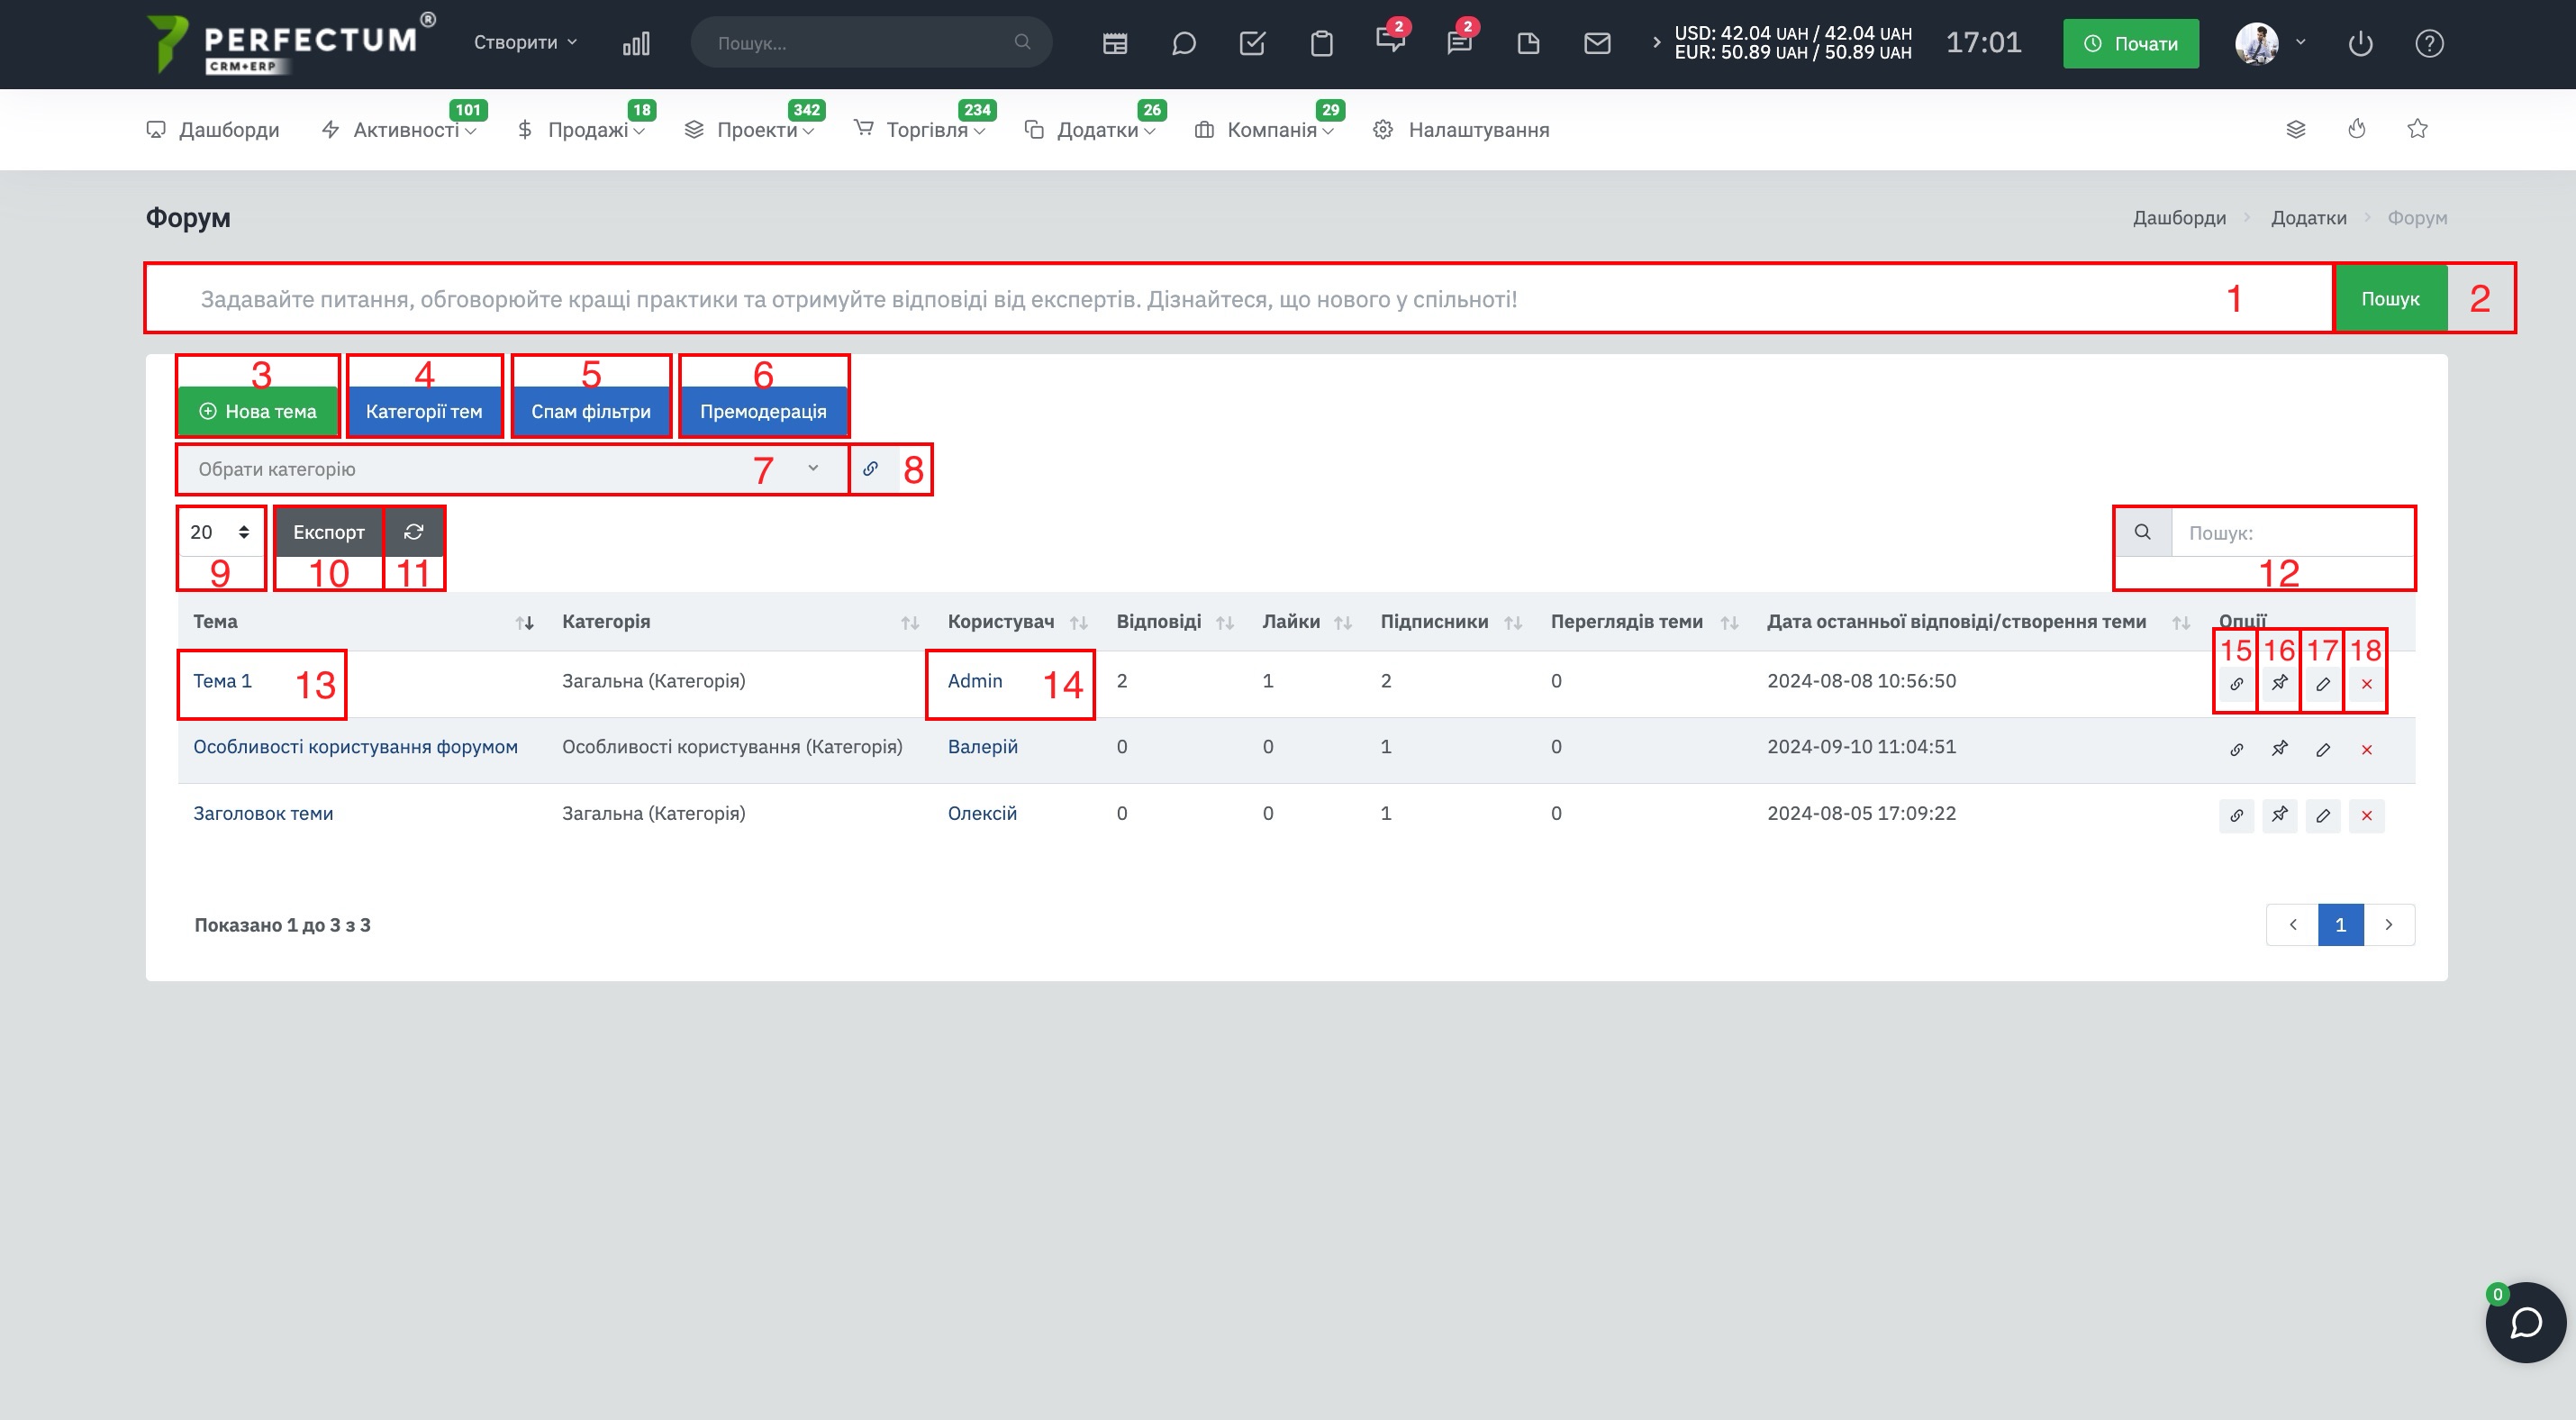
Task: Open the mail envelope icon in the header
Action: (1597, 43)
